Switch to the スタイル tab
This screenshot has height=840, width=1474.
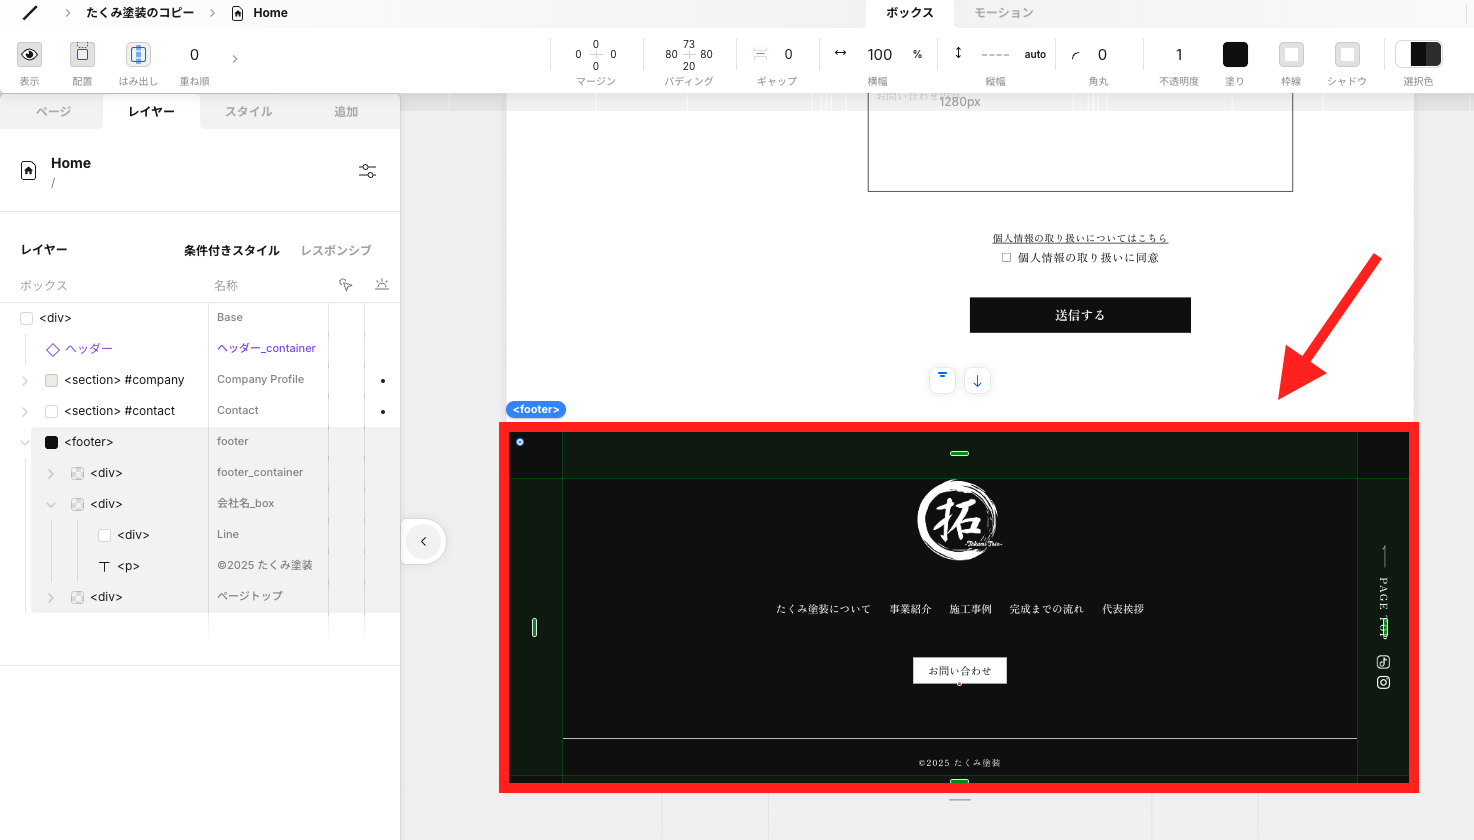pos(249,112)
